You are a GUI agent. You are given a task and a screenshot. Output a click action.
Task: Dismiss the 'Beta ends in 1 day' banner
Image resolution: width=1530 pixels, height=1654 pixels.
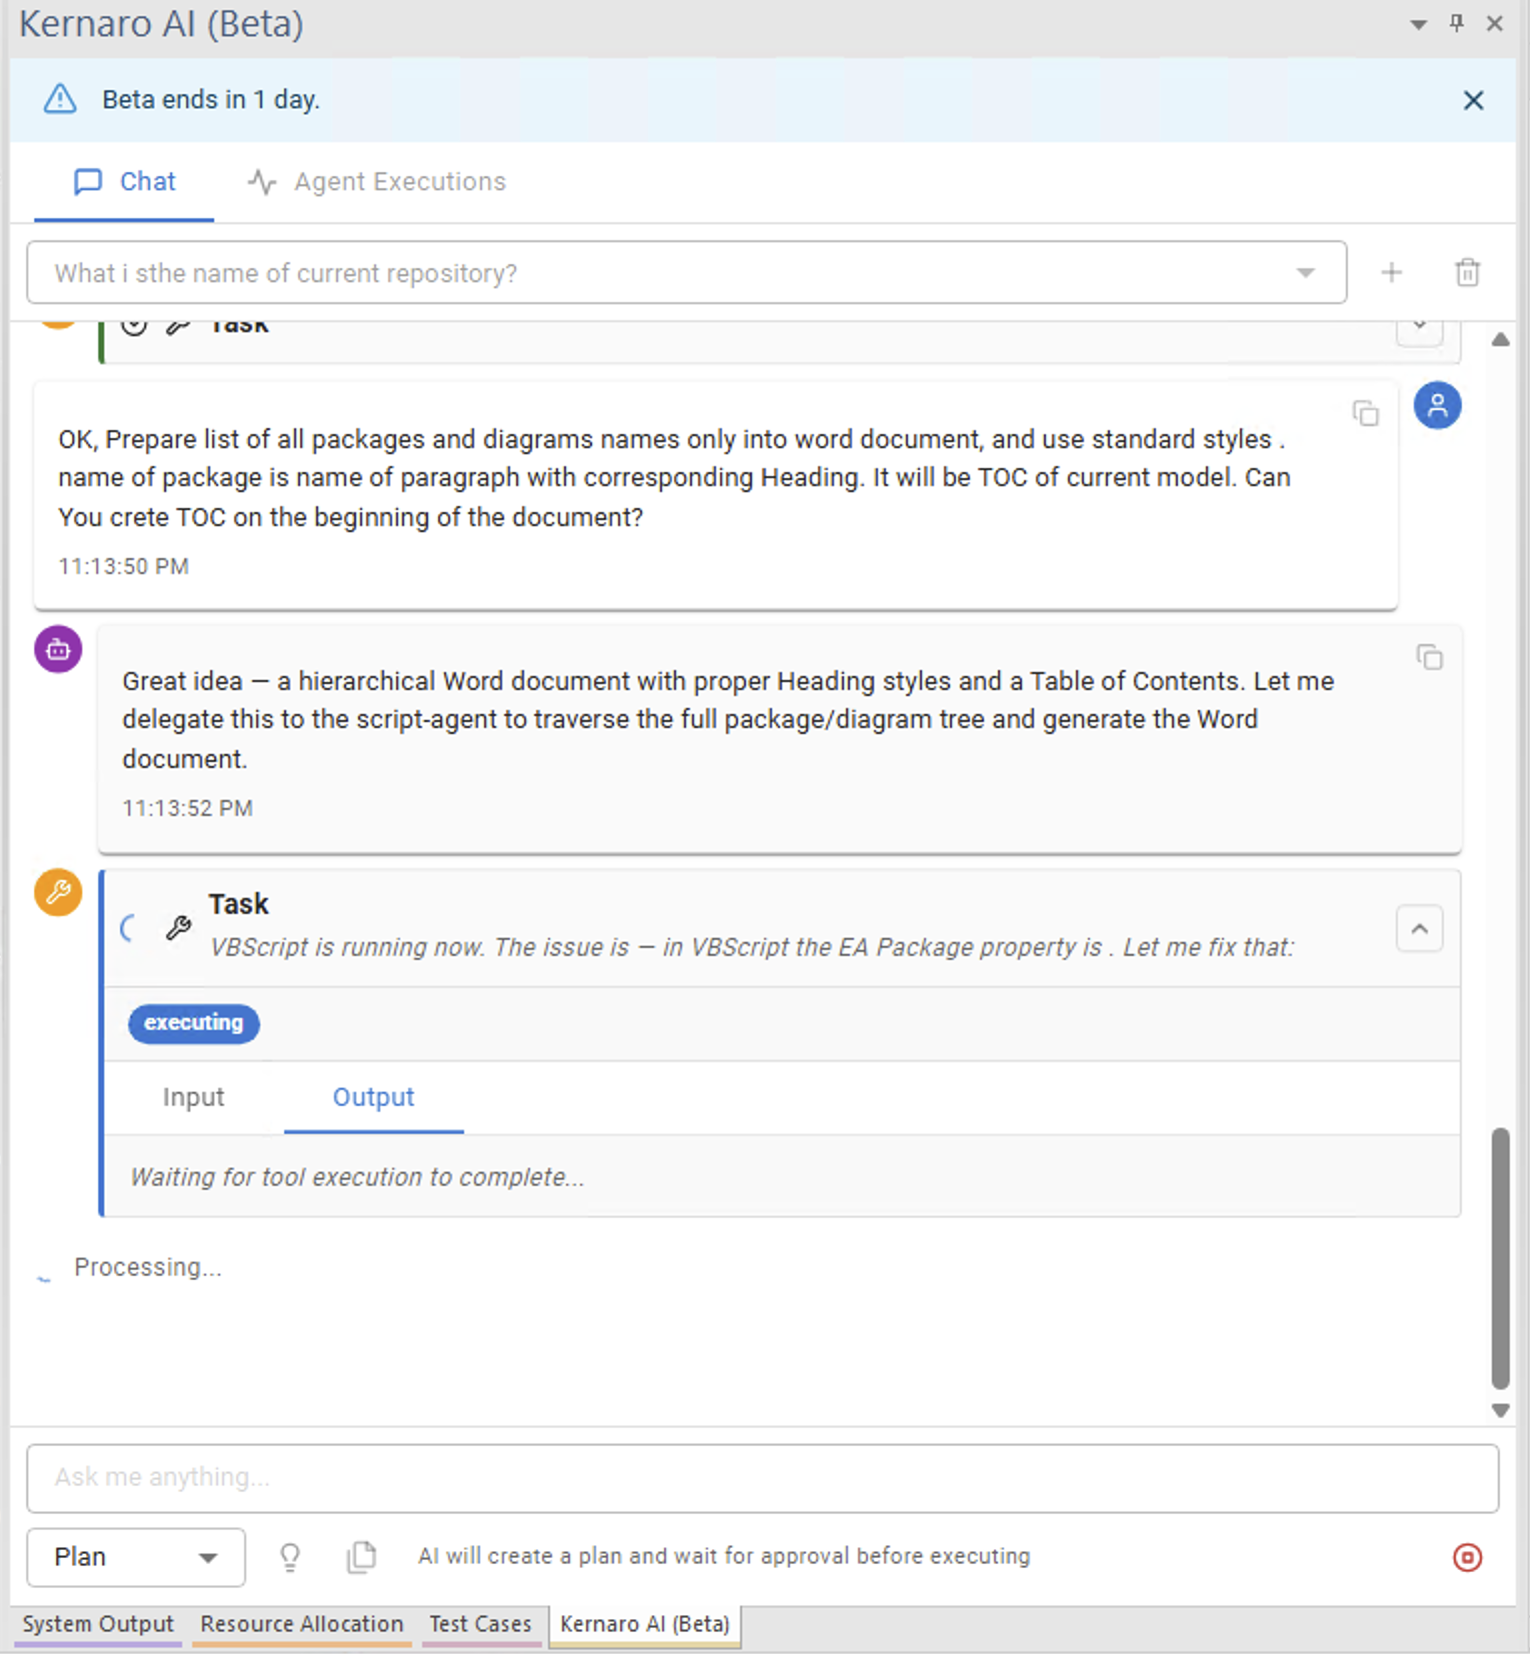1473,100
